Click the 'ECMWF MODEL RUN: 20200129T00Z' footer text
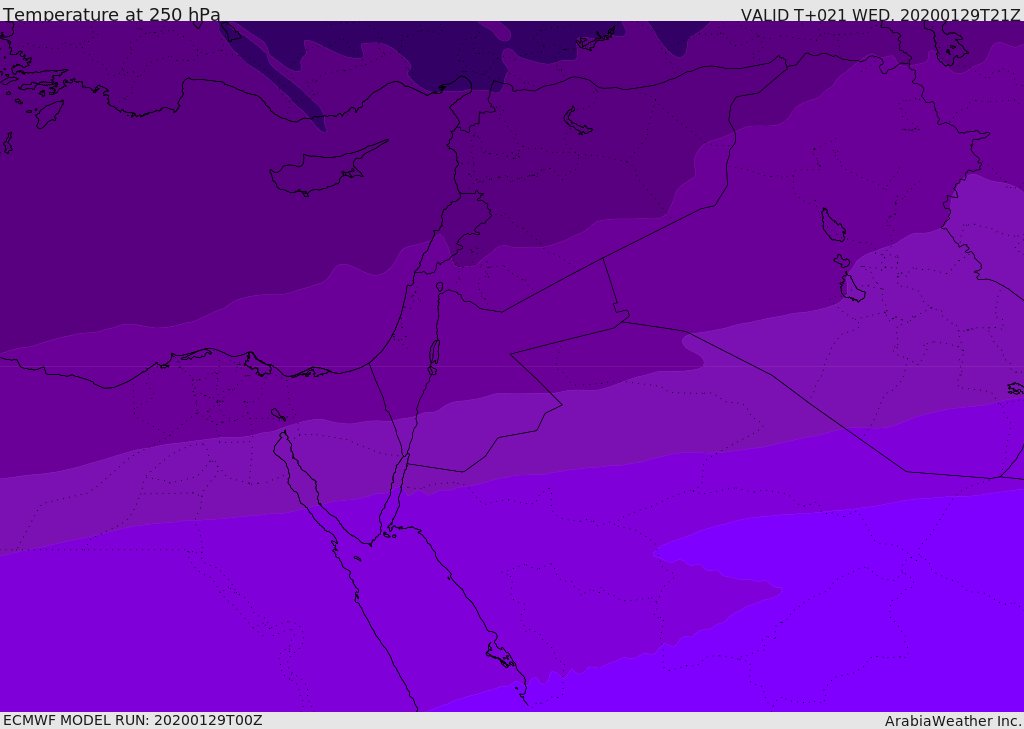1024x729 pixels. click(x=133, y=720)
